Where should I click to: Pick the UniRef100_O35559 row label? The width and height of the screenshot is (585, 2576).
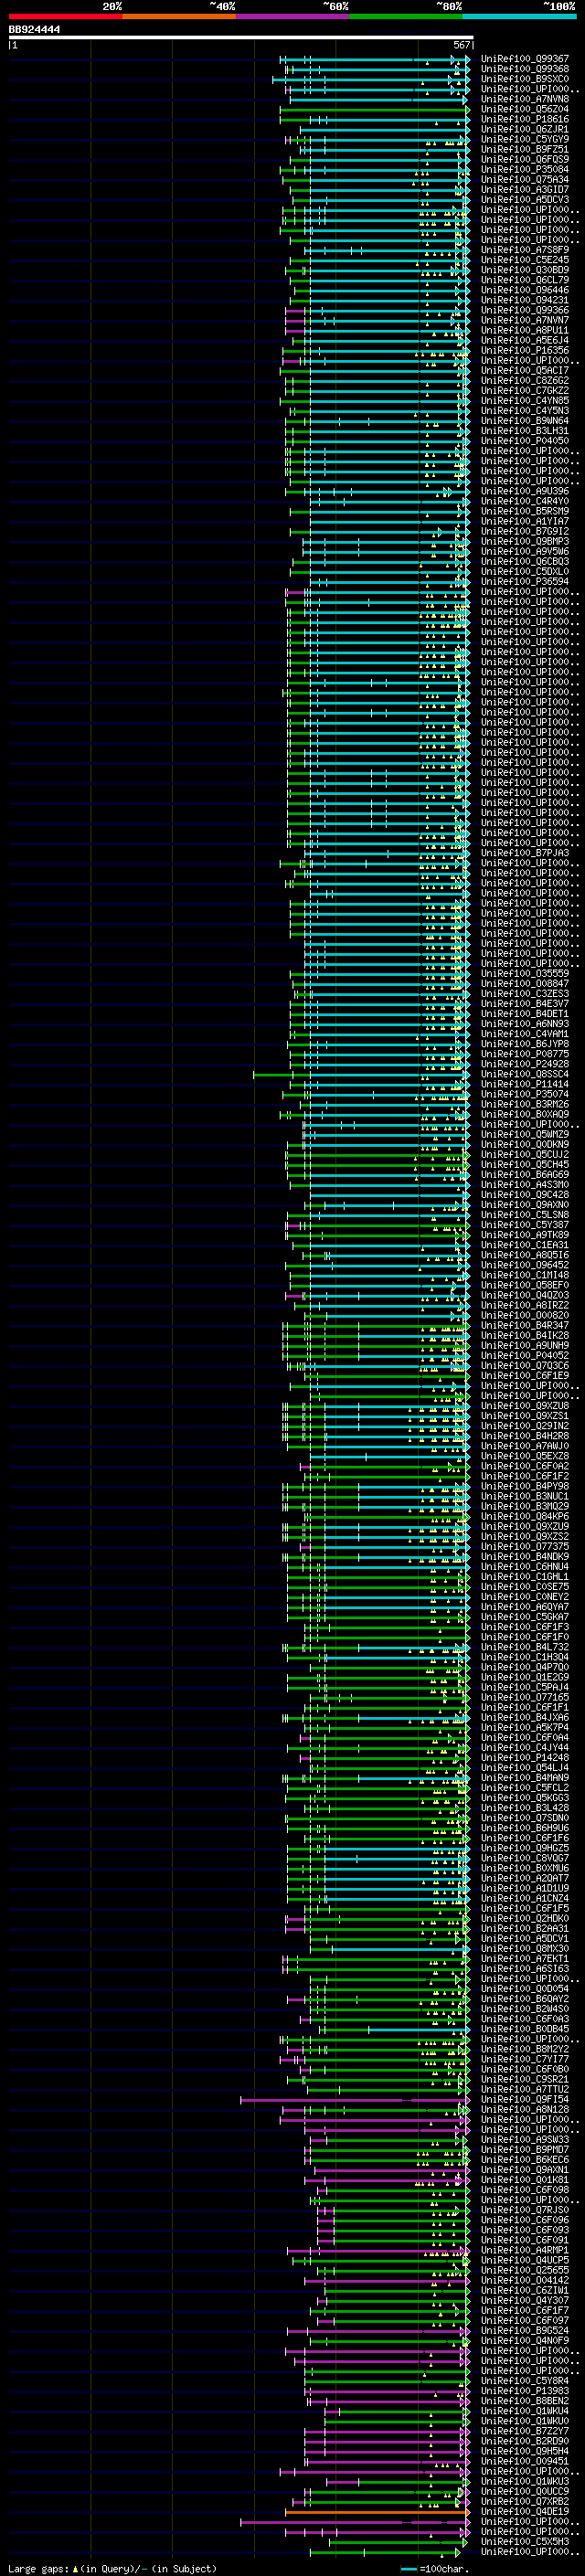pyautogui.click(x=525, y=973)
